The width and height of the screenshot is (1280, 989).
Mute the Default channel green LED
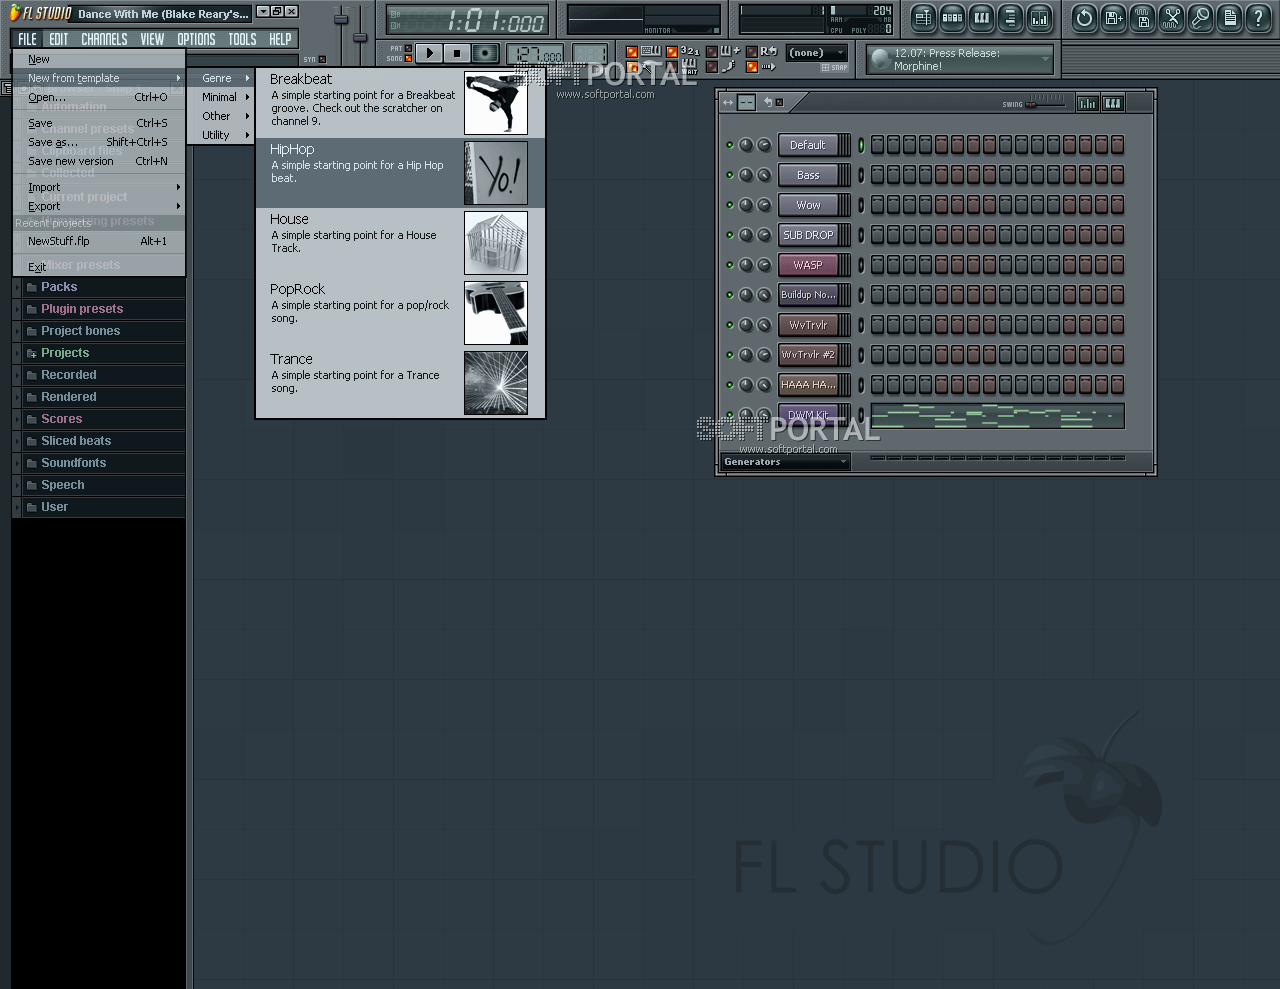pyautogui.click(x=730, y=145)
